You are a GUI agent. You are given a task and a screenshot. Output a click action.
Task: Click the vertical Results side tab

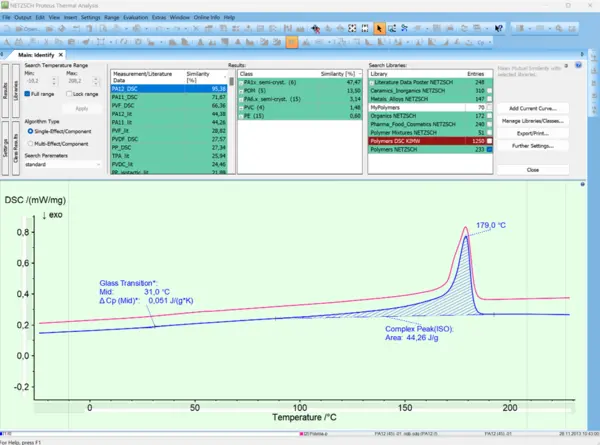(x=5, y=91)
